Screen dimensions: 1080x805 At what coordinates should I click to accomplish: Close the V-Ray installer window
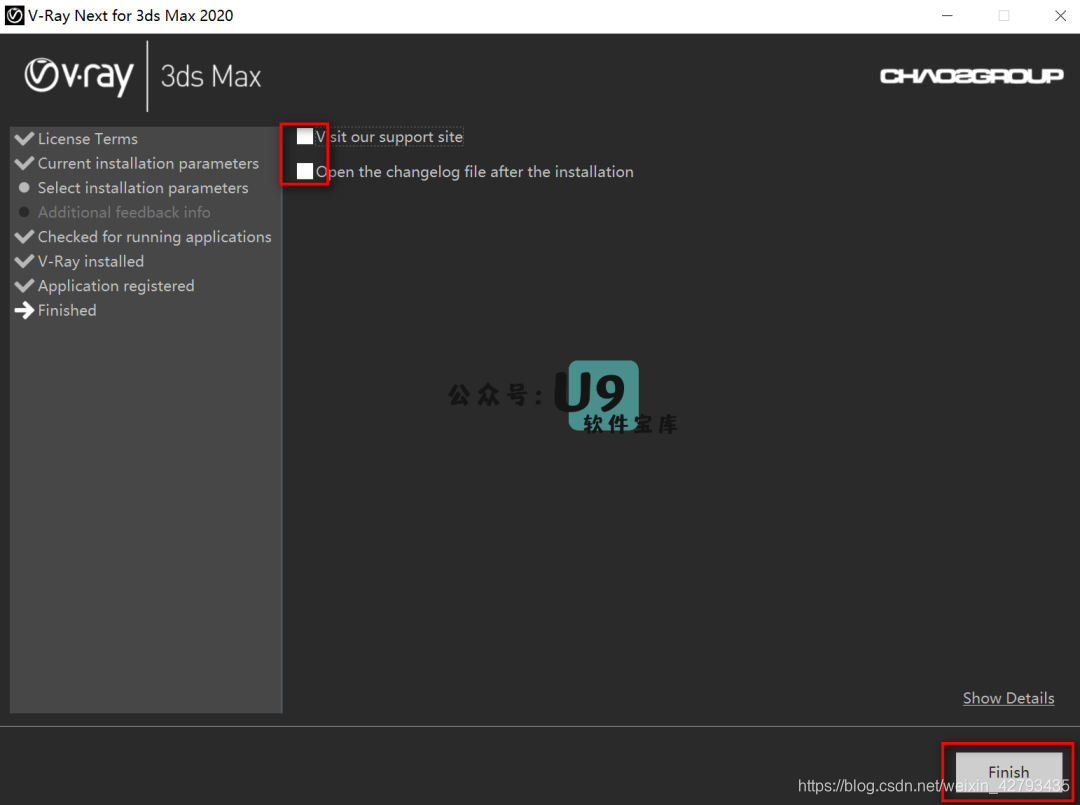(1060, 15)
